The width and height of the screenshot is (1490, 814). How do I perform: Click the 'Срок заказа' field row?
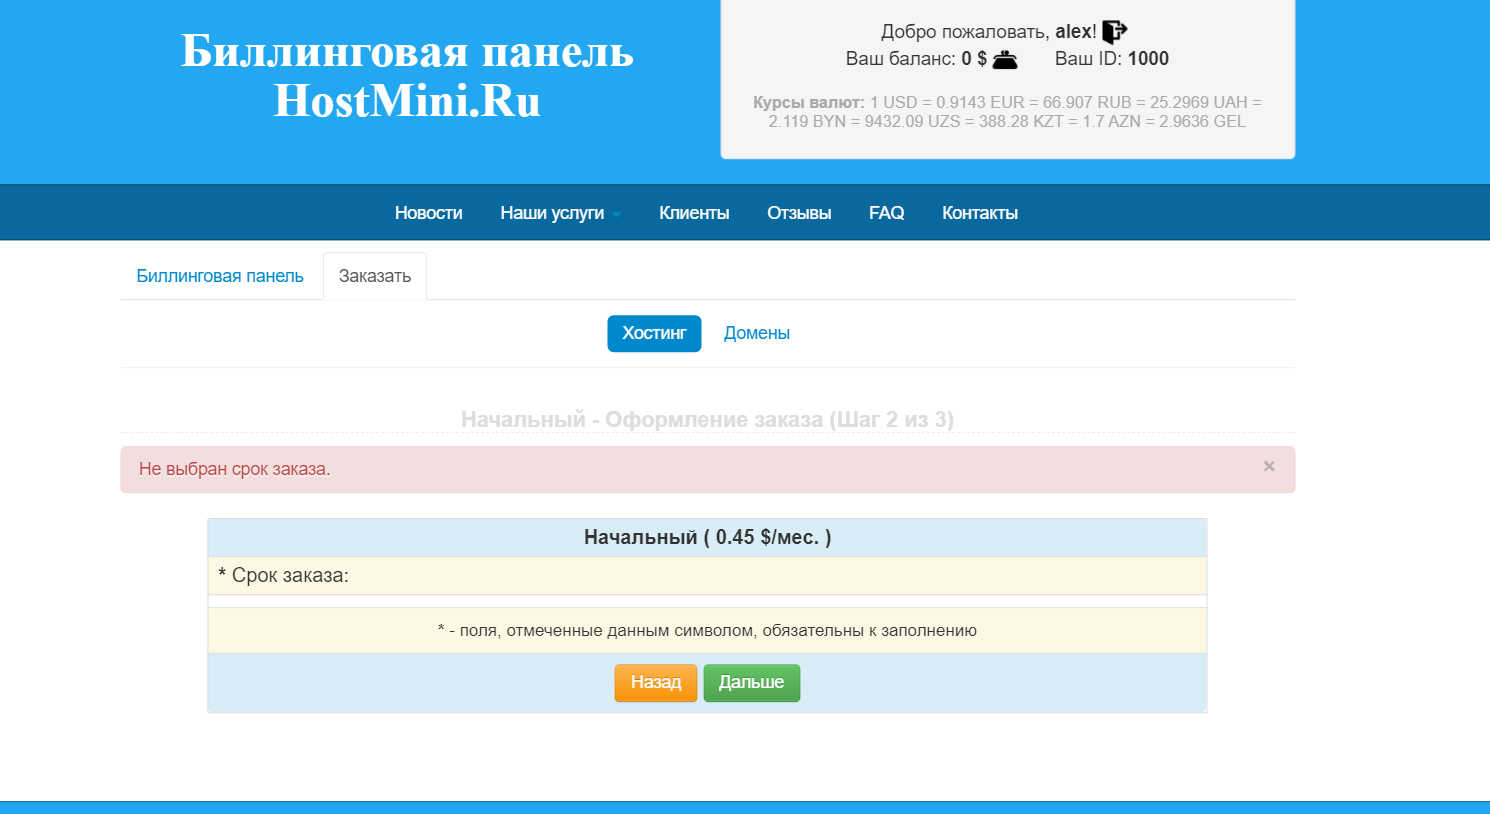pyautogui.click(x=706, y=576)
